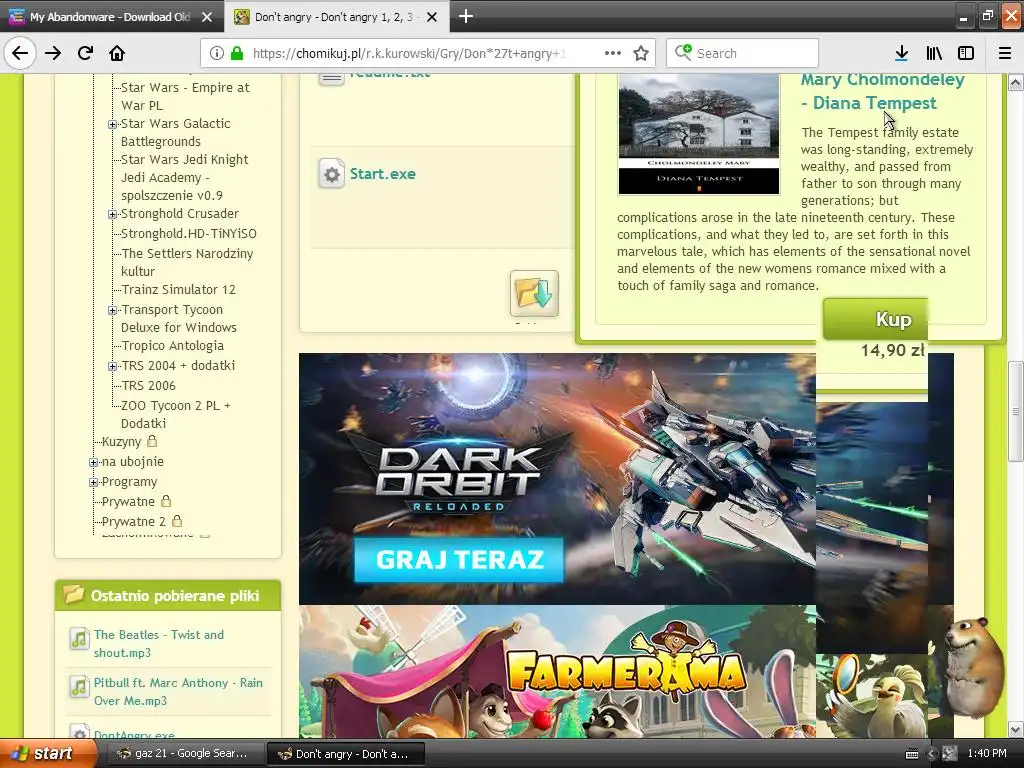
Task: Click the vertical scrollbar thumb
Action: pyautogui.click(x=1016, y=411)
